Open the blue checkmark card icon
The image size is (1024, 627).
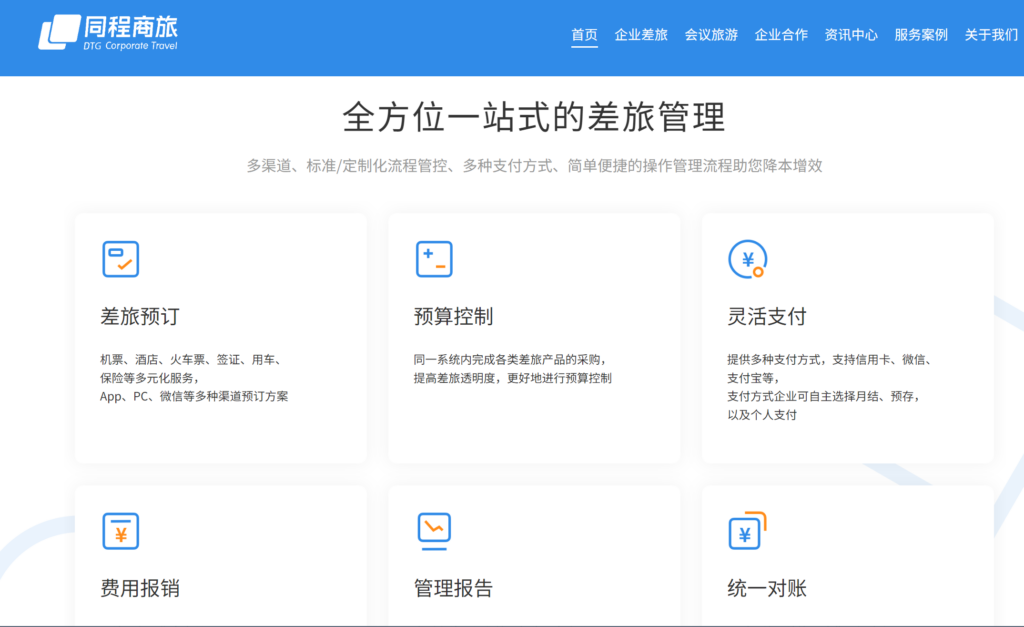tap(121, 259)
